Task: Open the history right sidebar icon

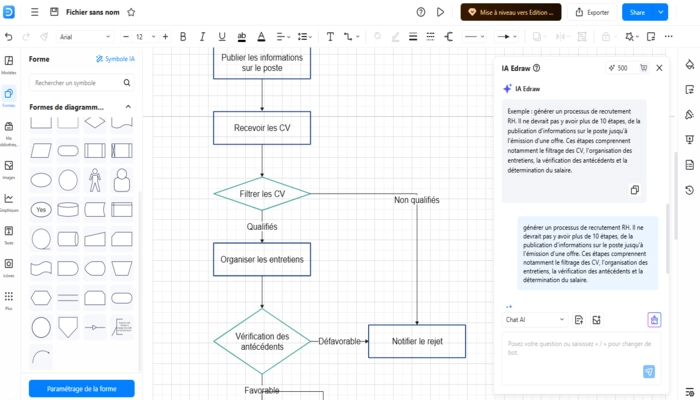Action: click(x=689, y=191)
